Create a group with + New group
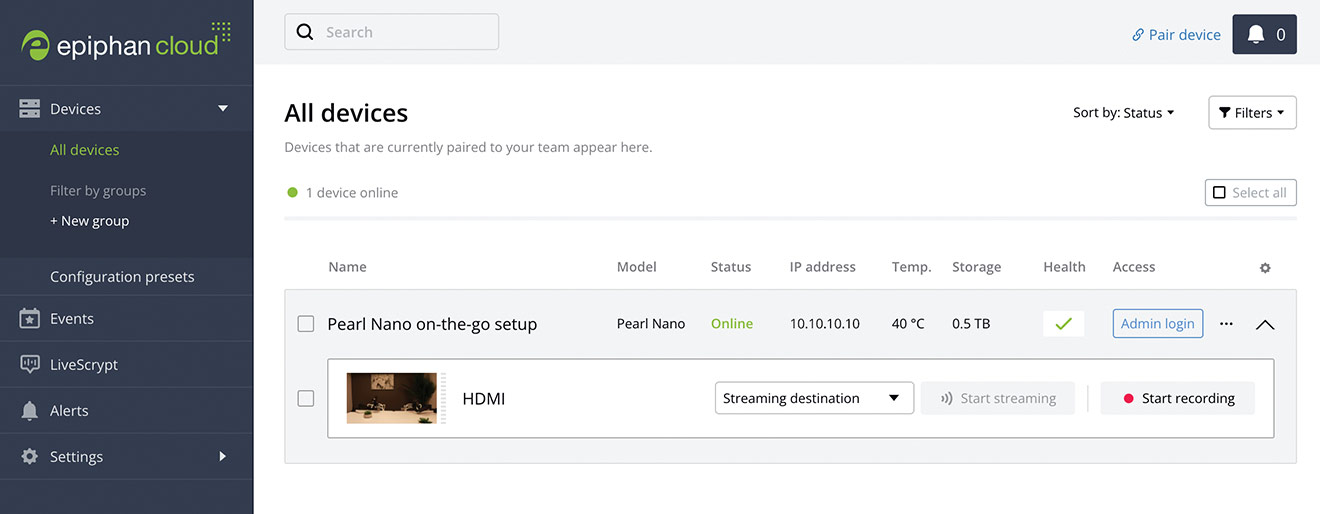The image size is (1320, 514). 90,221
